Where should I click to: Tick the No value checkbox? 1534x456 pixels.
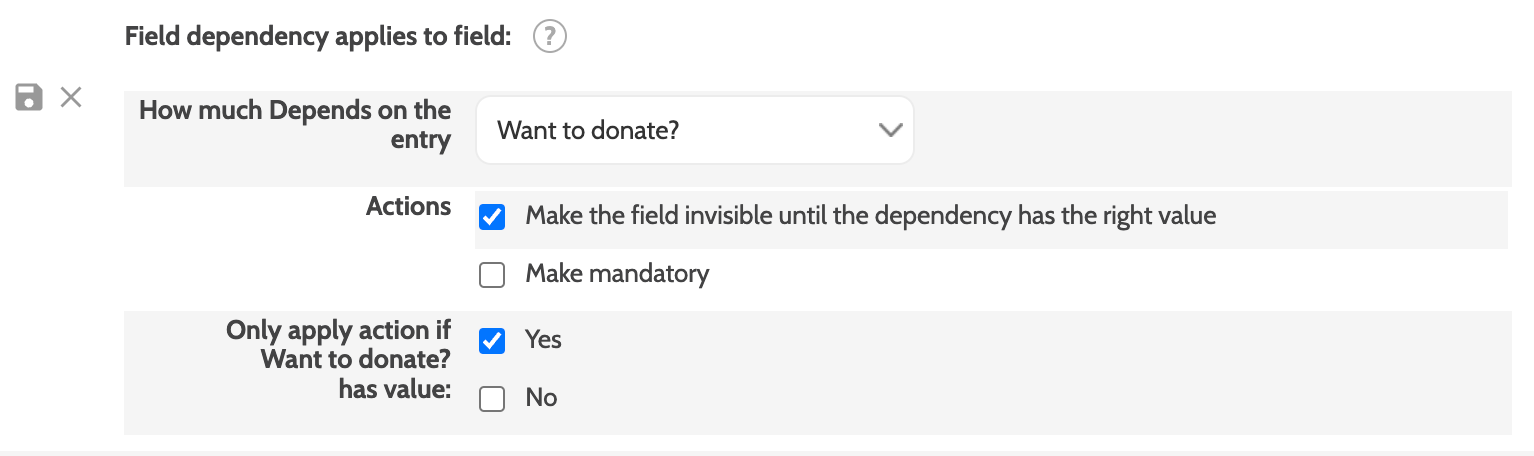(492, 399)
